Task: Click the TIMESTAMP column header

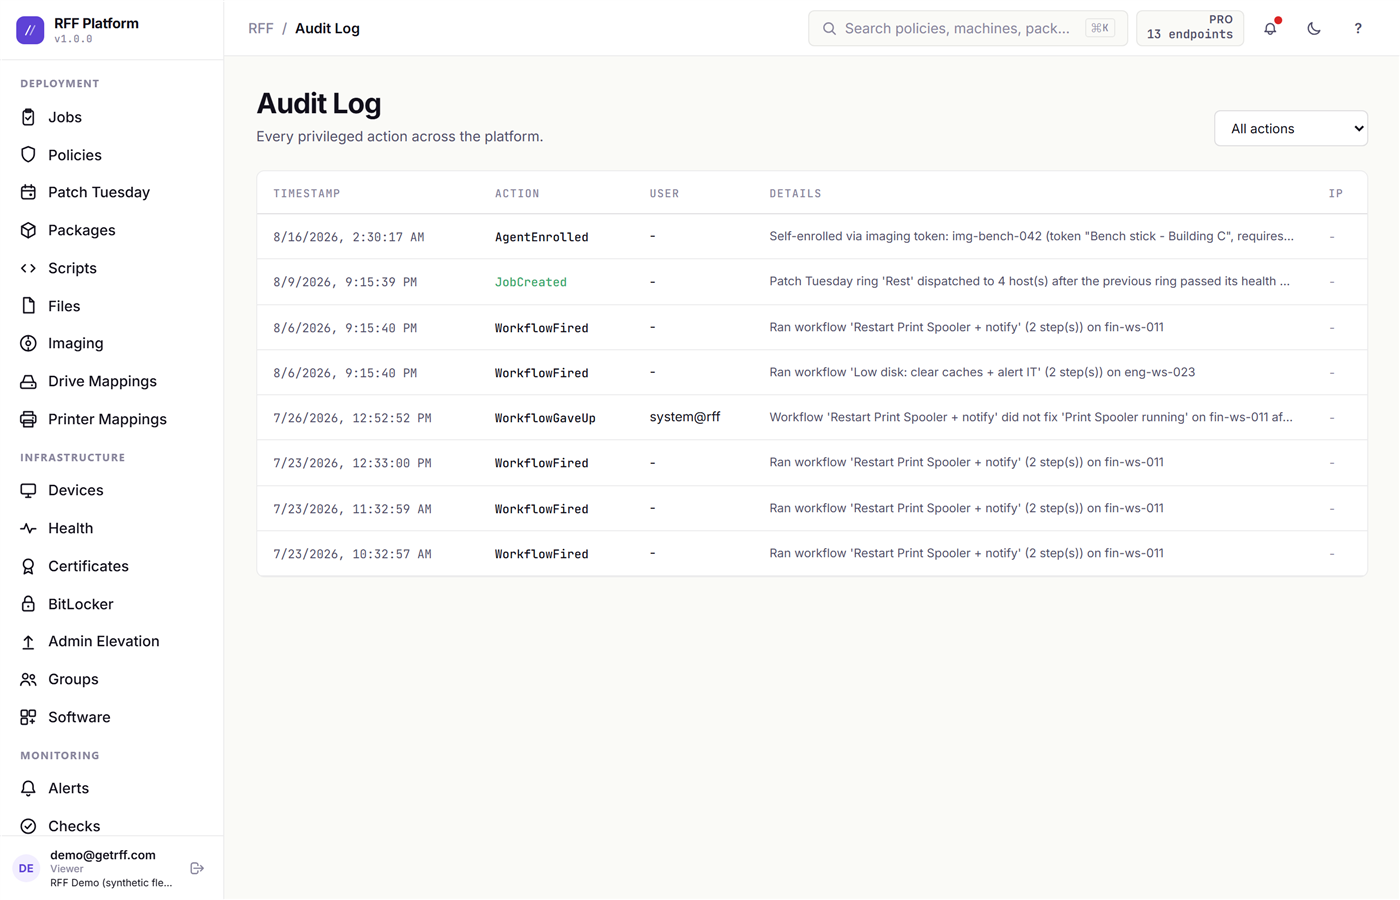Action: point(307,193)
